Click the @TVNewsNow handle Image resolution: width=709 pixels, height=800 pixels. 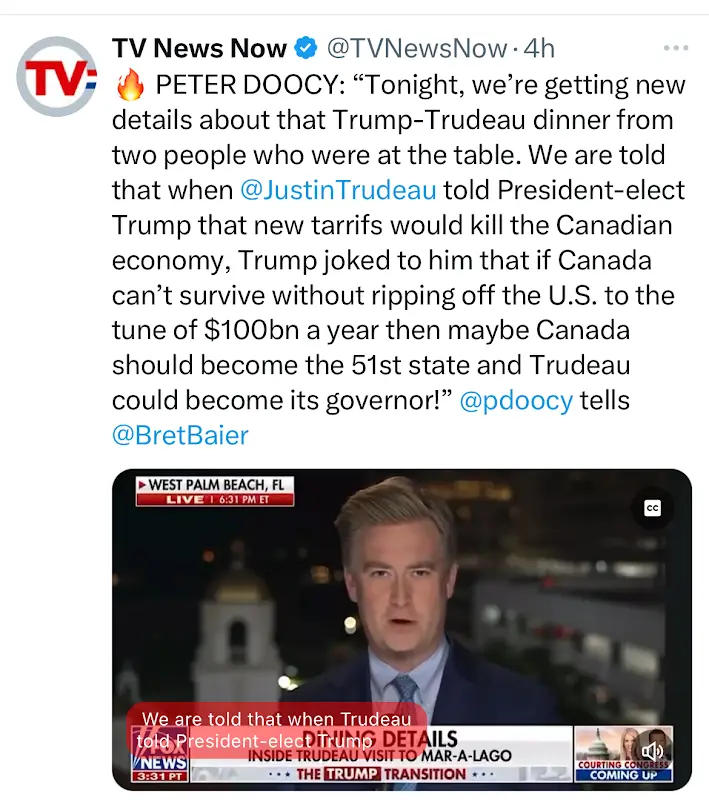tap(417, 48)
